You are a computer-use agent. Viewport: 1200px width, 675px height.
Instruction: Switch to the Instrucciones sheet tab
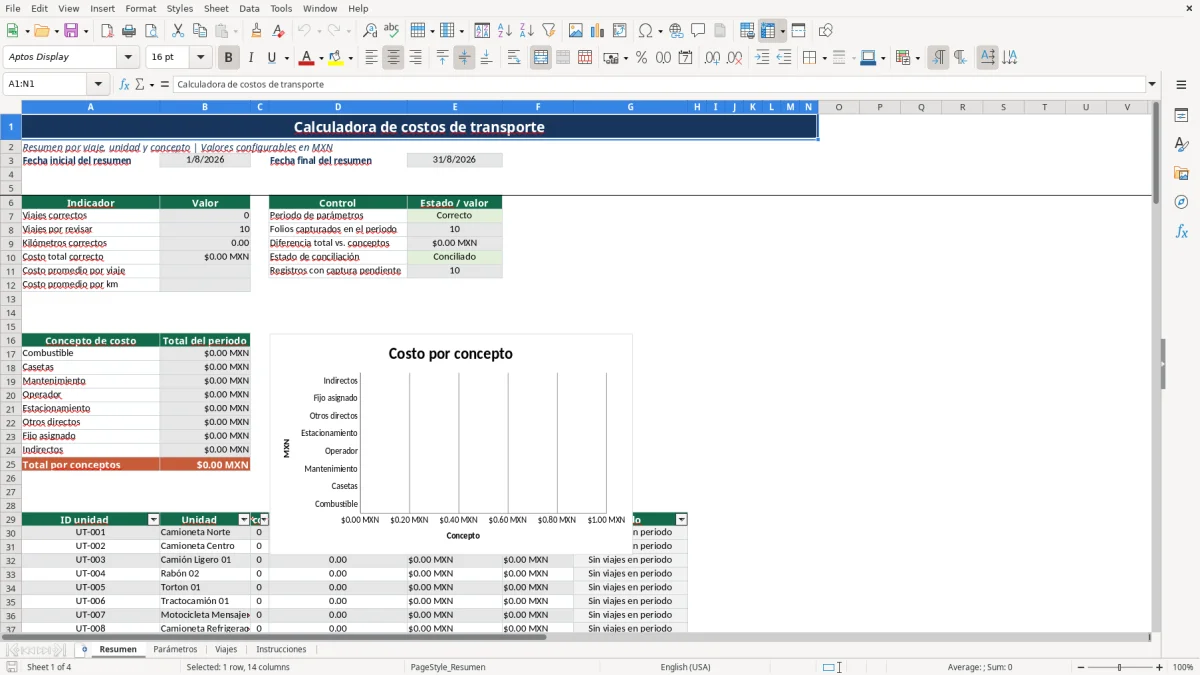[281, 649]
